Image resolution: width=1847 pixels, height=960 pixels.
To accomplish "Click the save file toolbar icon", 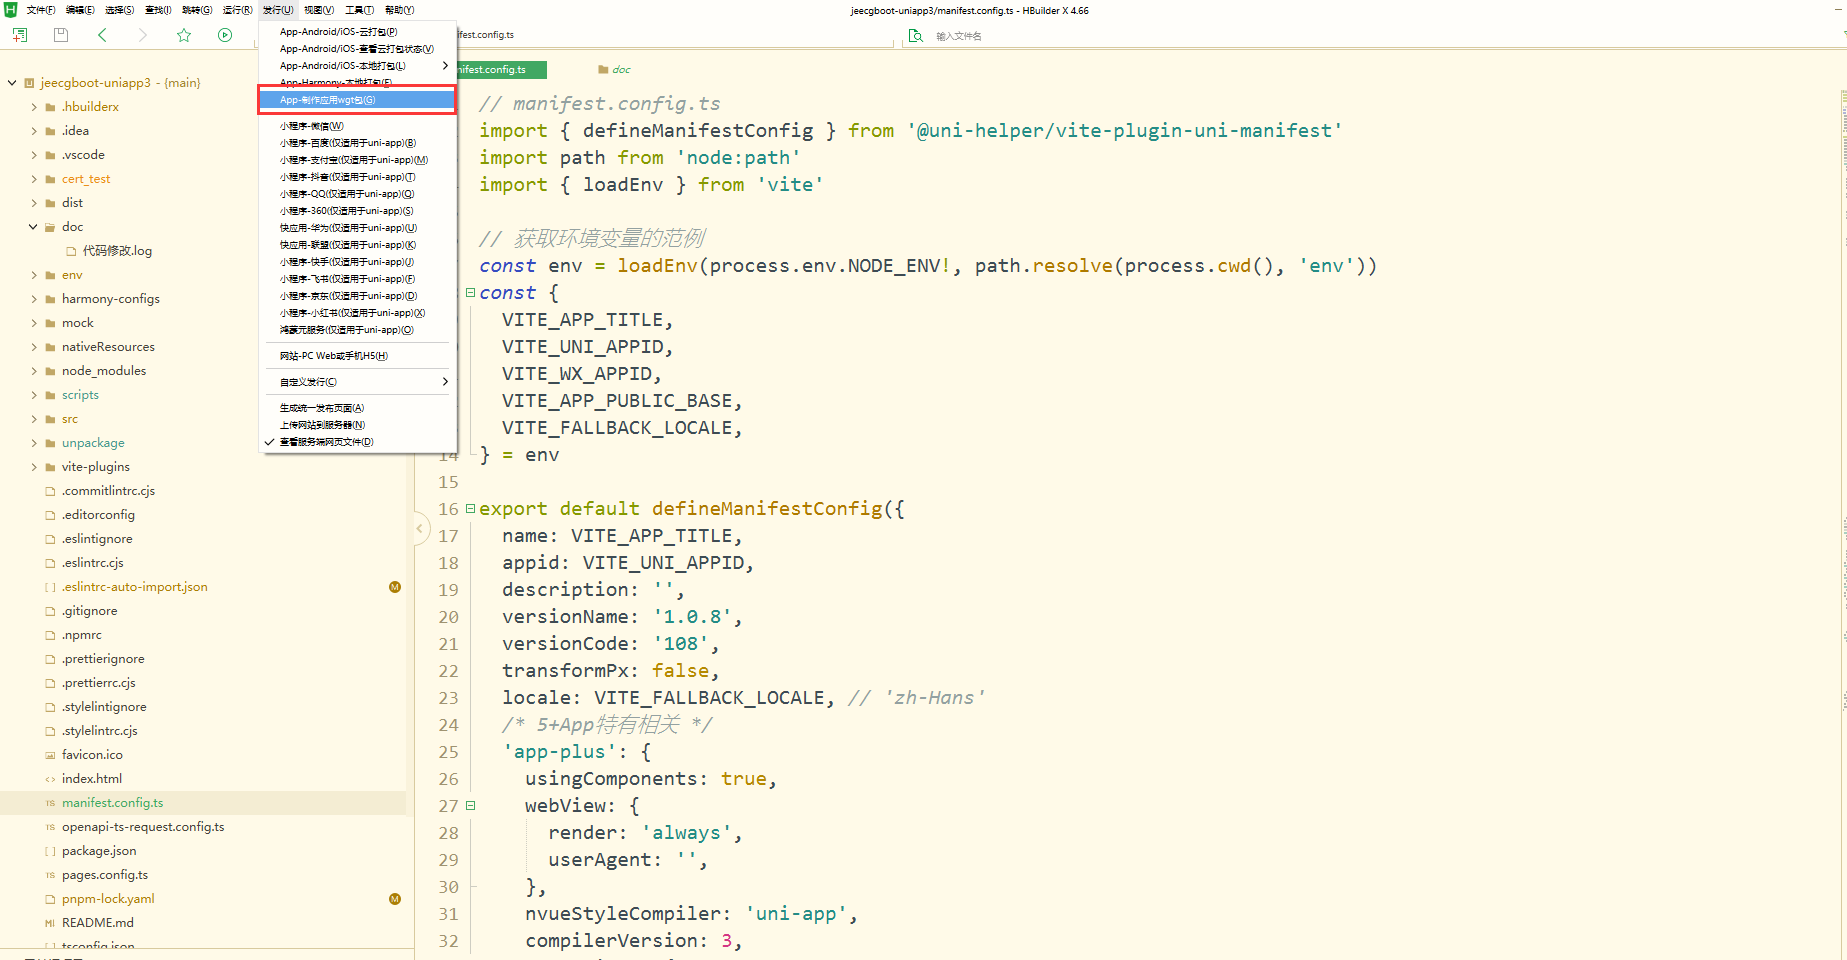I will coord(61,35).
